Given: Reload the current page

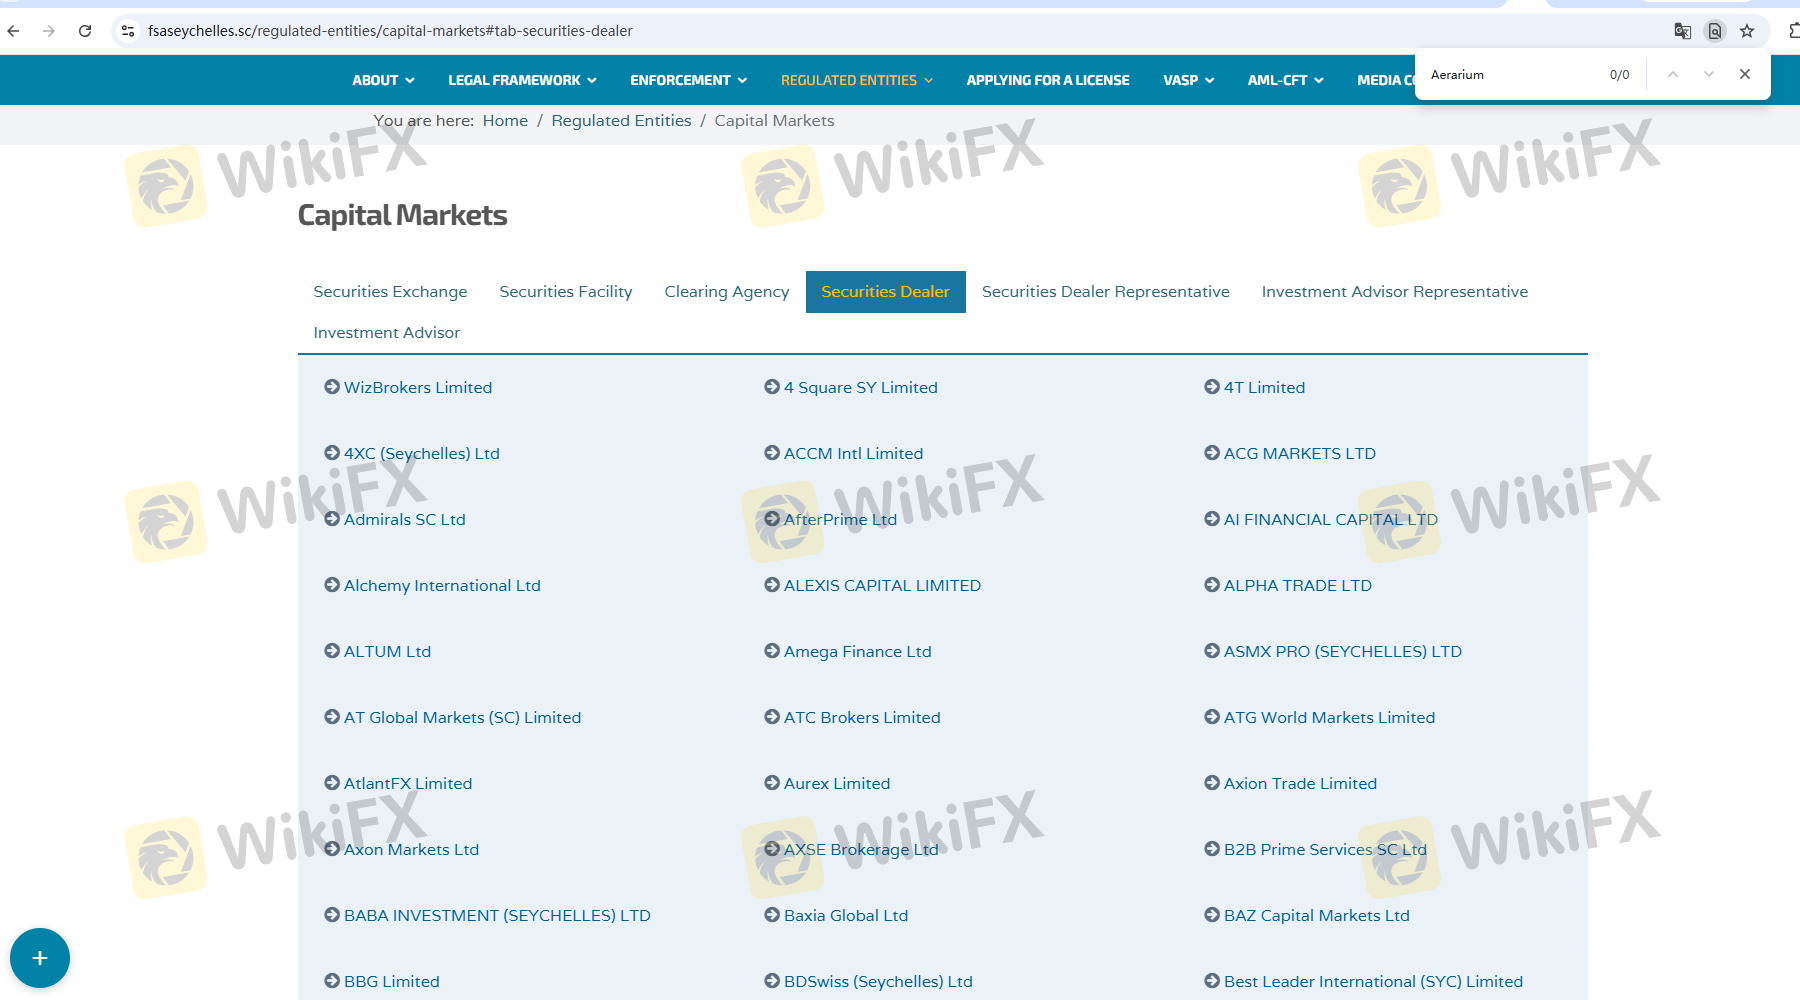Looking at the screenshot, I should click(85, 31).
